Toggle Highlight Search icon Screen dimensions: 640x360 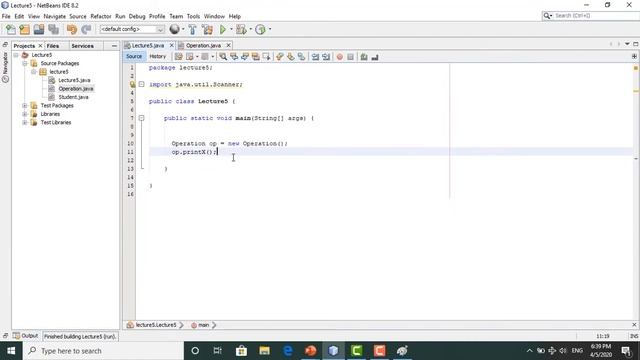tap(256, 57)
